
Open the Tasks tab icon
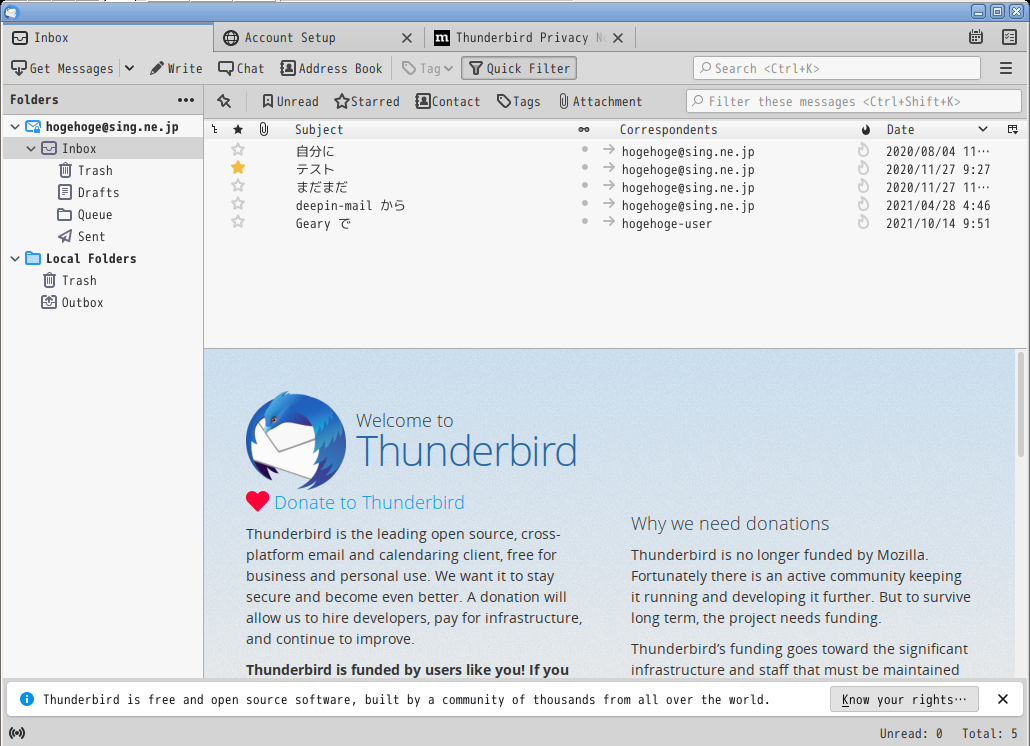1010,37
